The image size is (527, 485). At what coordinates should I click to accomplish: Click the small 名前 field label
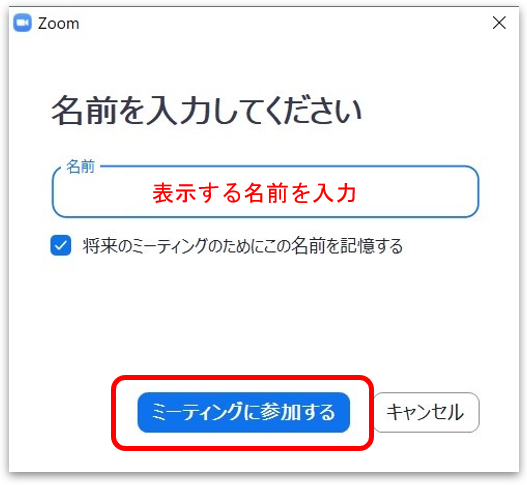click(81, 166)
